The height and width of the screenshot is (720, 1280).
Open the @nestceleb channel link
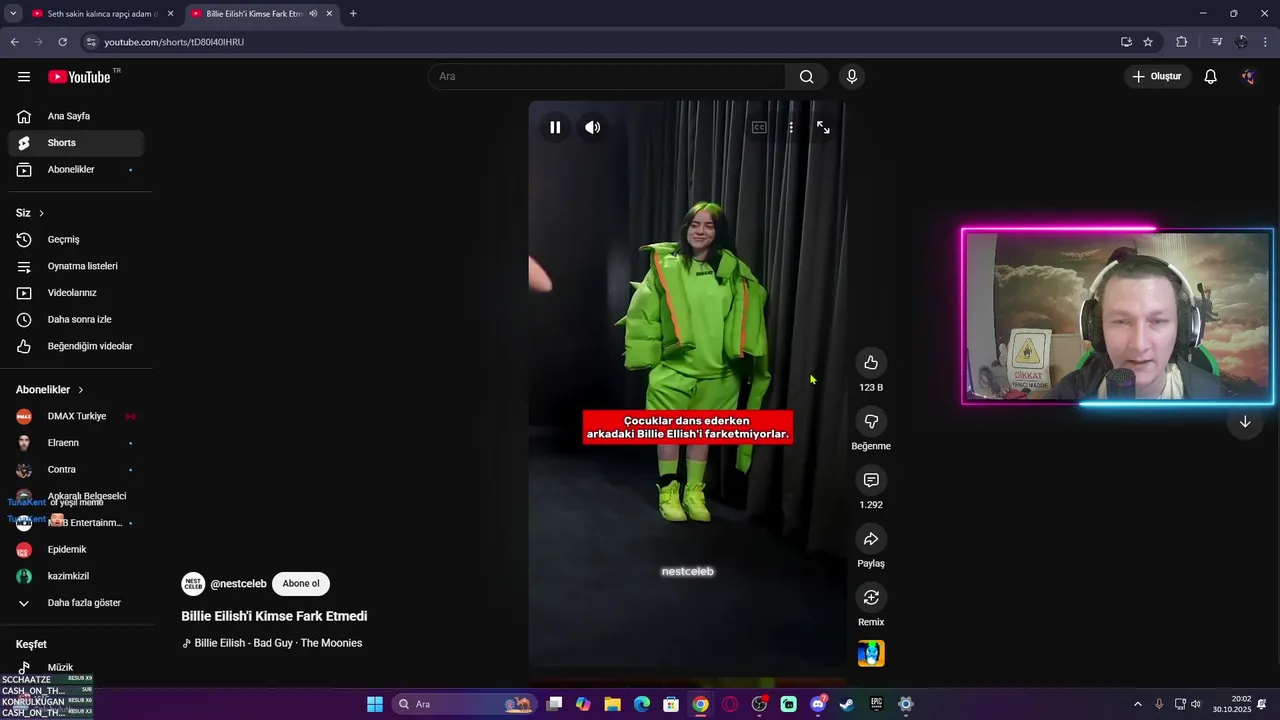point(238,584)
